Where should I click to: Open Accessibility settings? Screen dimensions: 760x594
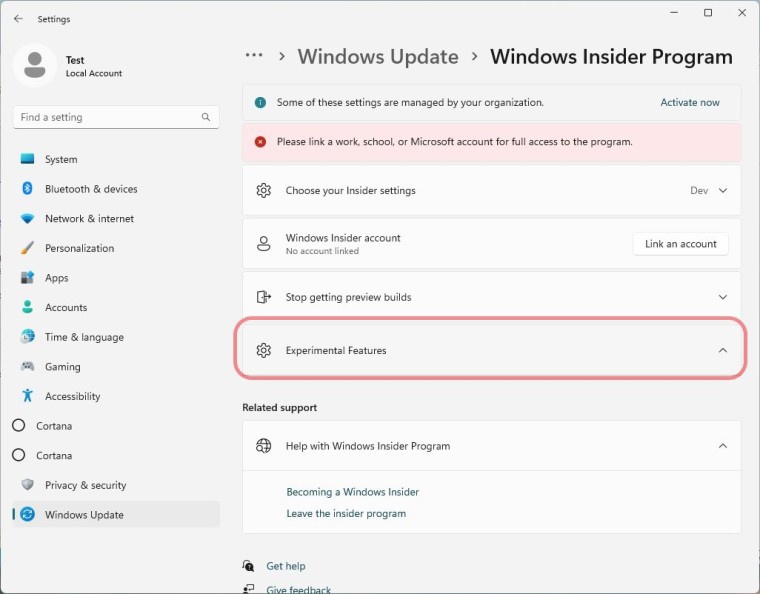[x=72, y=396]
